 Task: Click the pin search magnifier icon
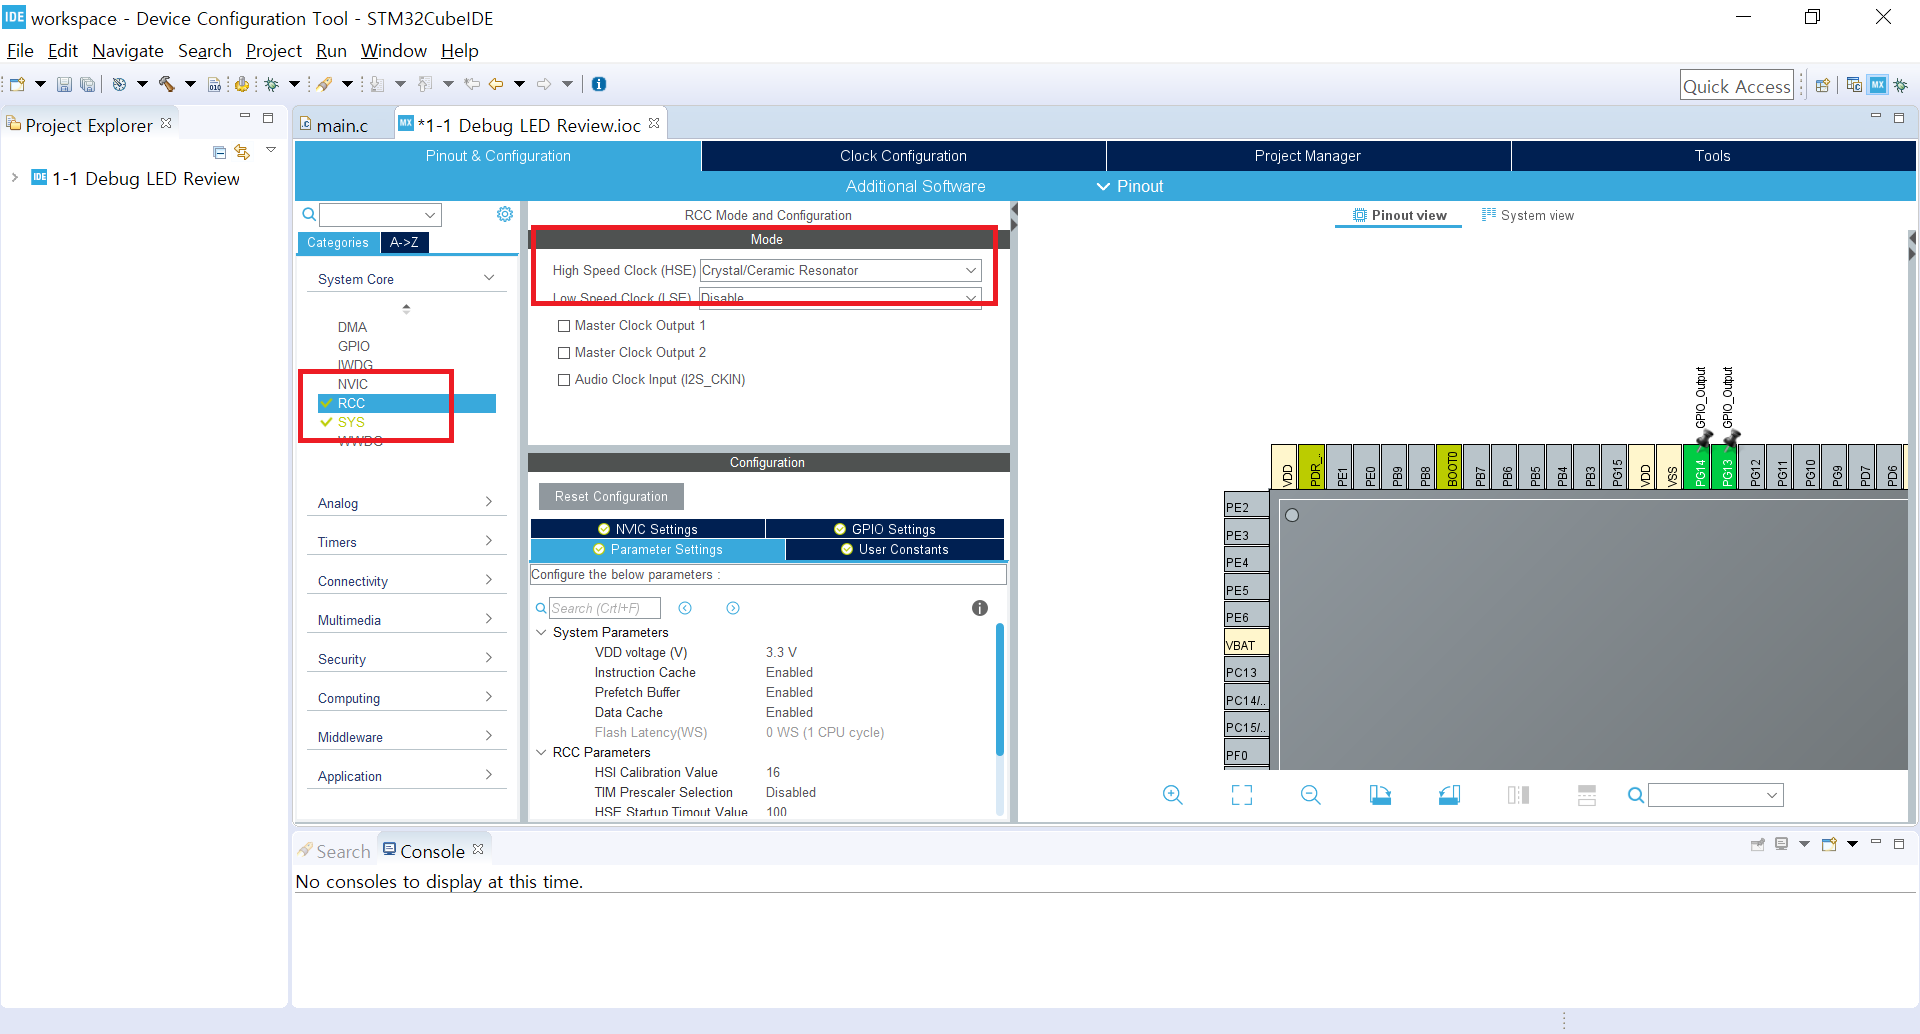pyautogui.click(x=1635, y=795)
